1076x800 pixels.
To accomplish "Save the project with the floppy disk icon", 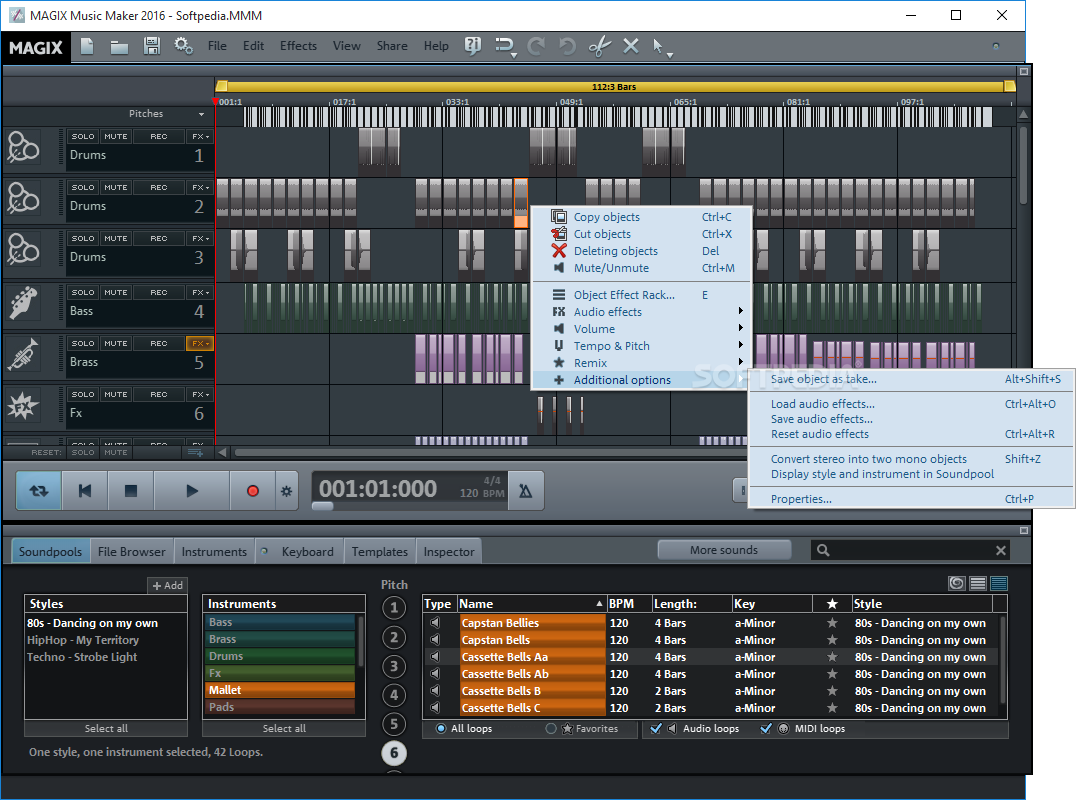I will 152,46.
